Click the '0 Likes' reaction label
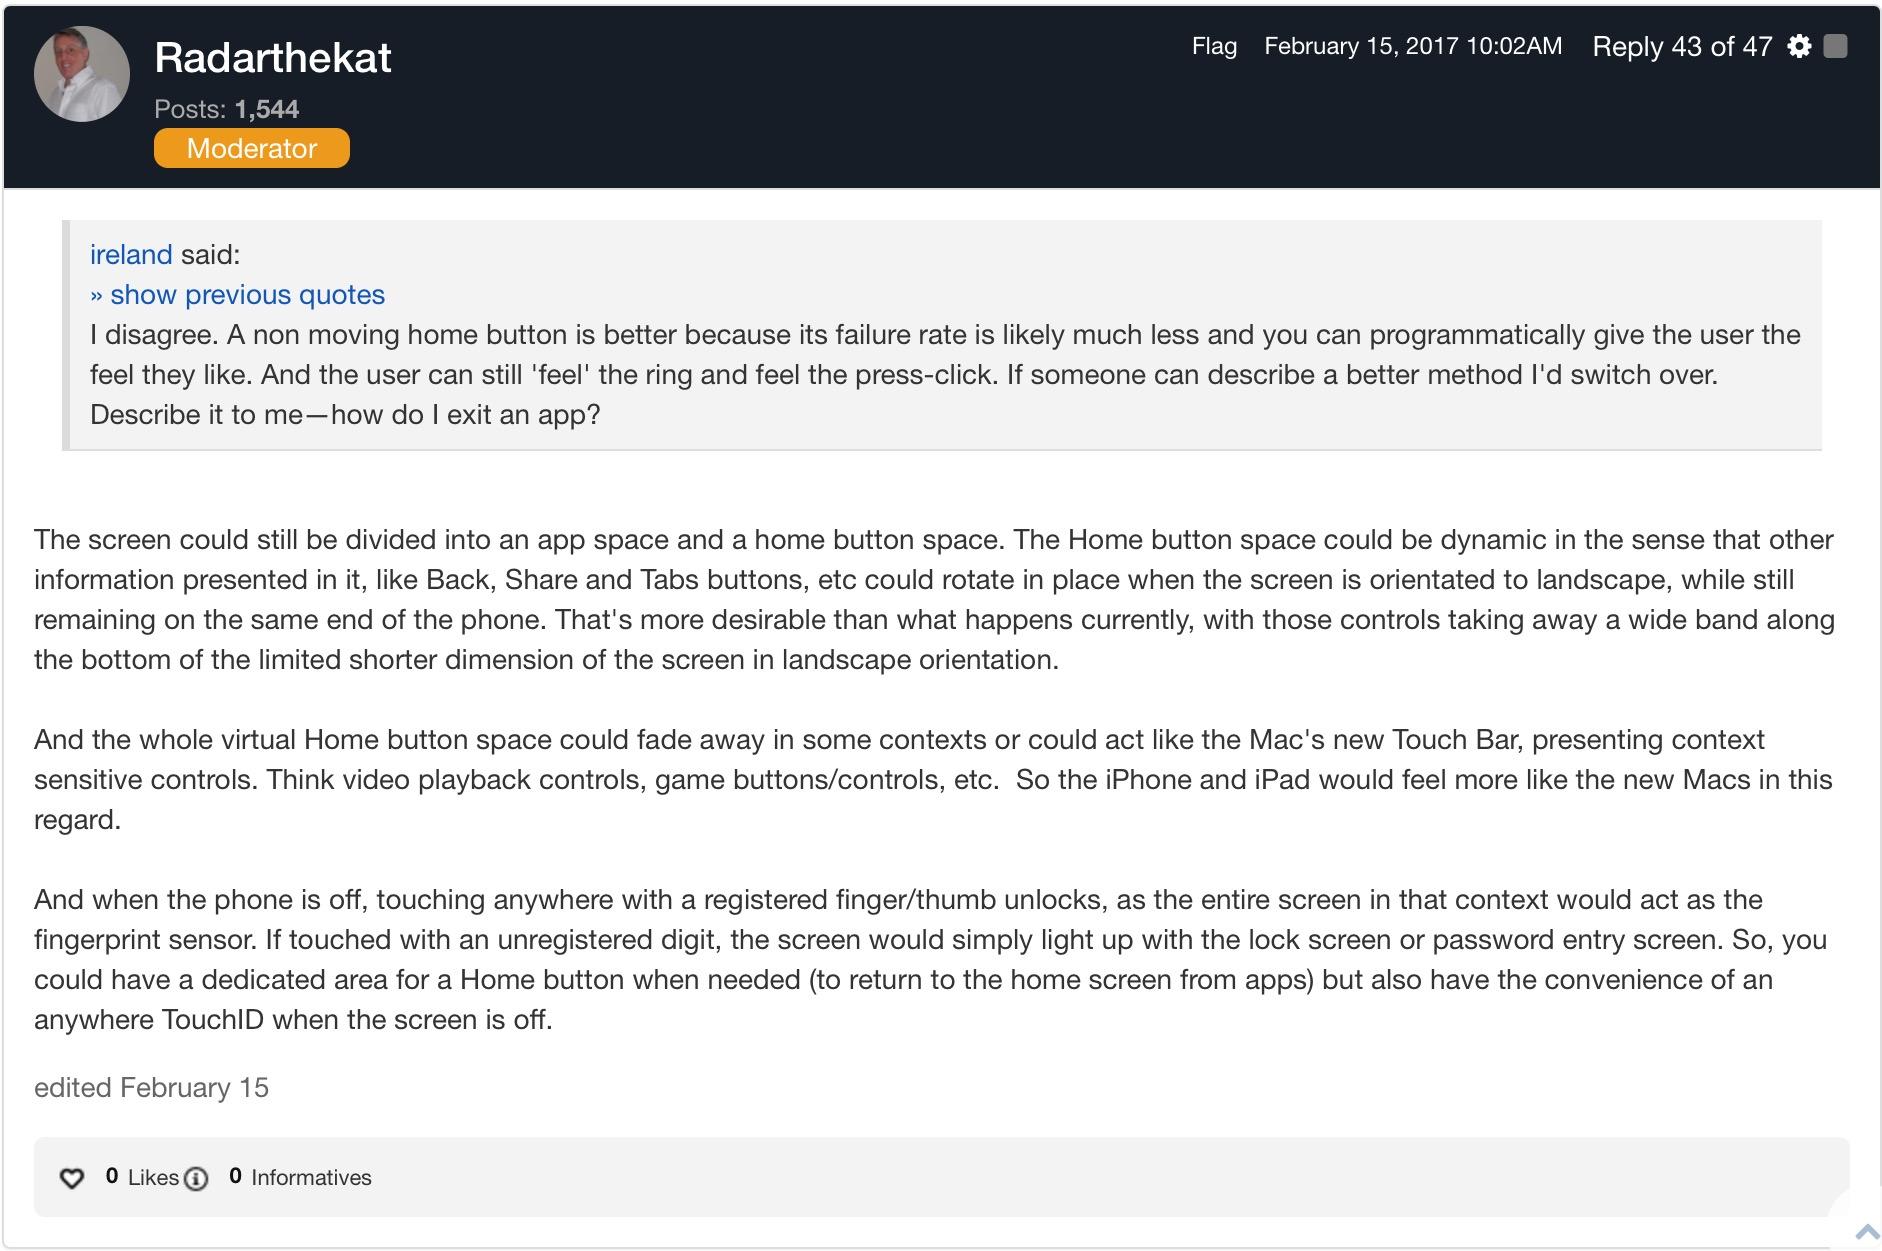This screenshot has width=1882, height=1251. click(142, 1177)
